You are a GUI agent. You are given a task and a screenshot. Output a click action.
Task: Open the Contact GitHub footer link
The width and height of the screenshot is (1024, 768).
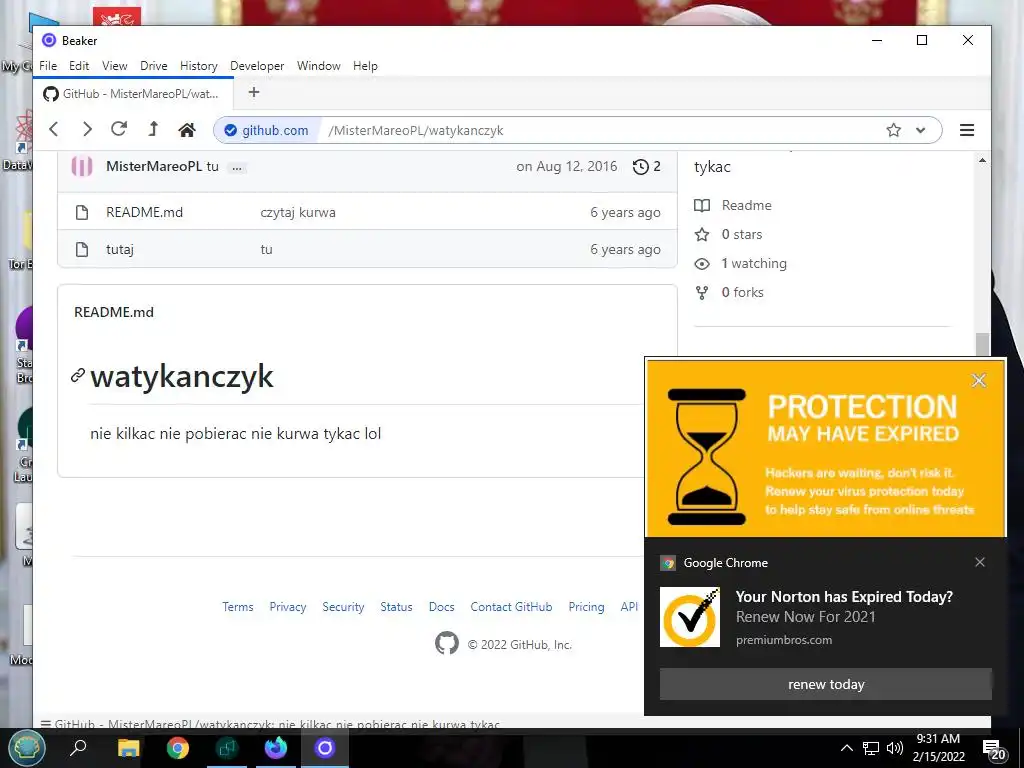(511, 607)
